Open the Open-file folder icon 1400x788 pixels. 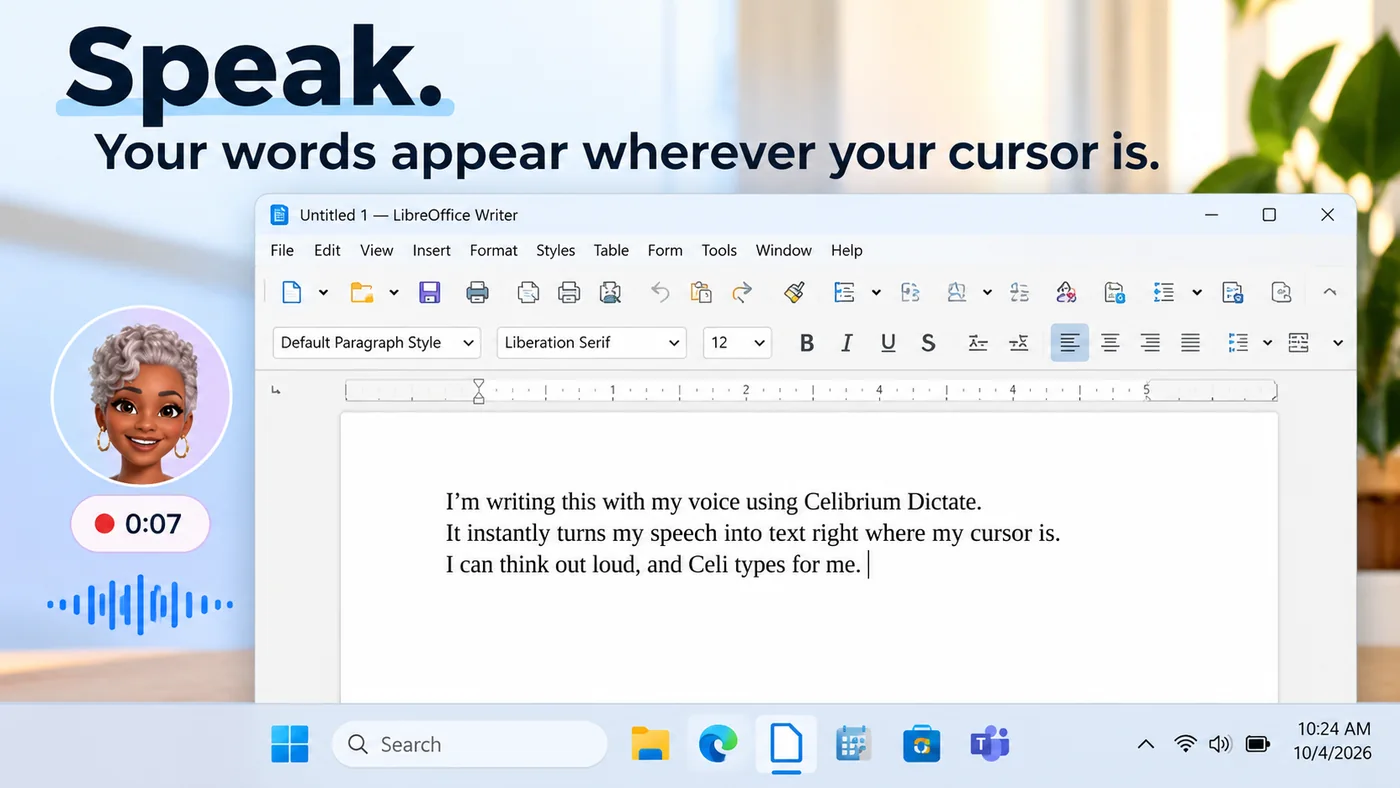[x=361, y=292]
